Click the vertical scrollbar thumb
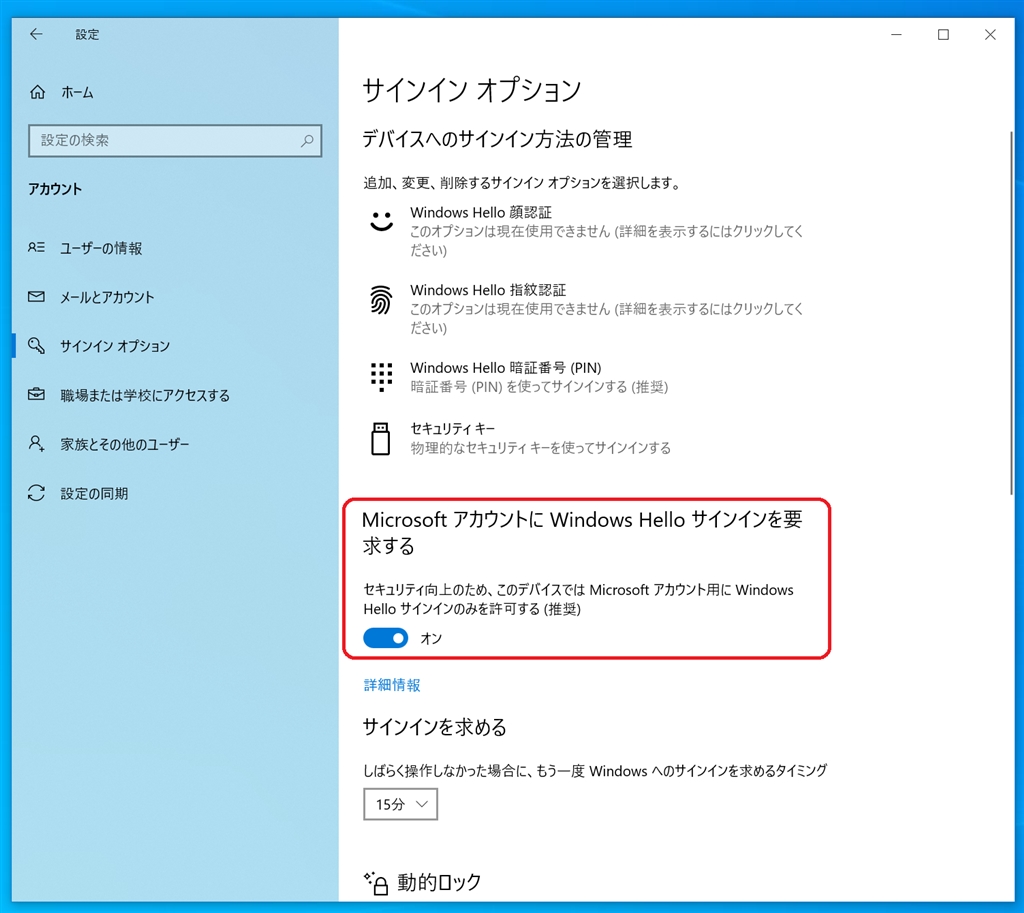This screenshot has height=913, width=1024. pyautogui.click(x=1012, y=313)
